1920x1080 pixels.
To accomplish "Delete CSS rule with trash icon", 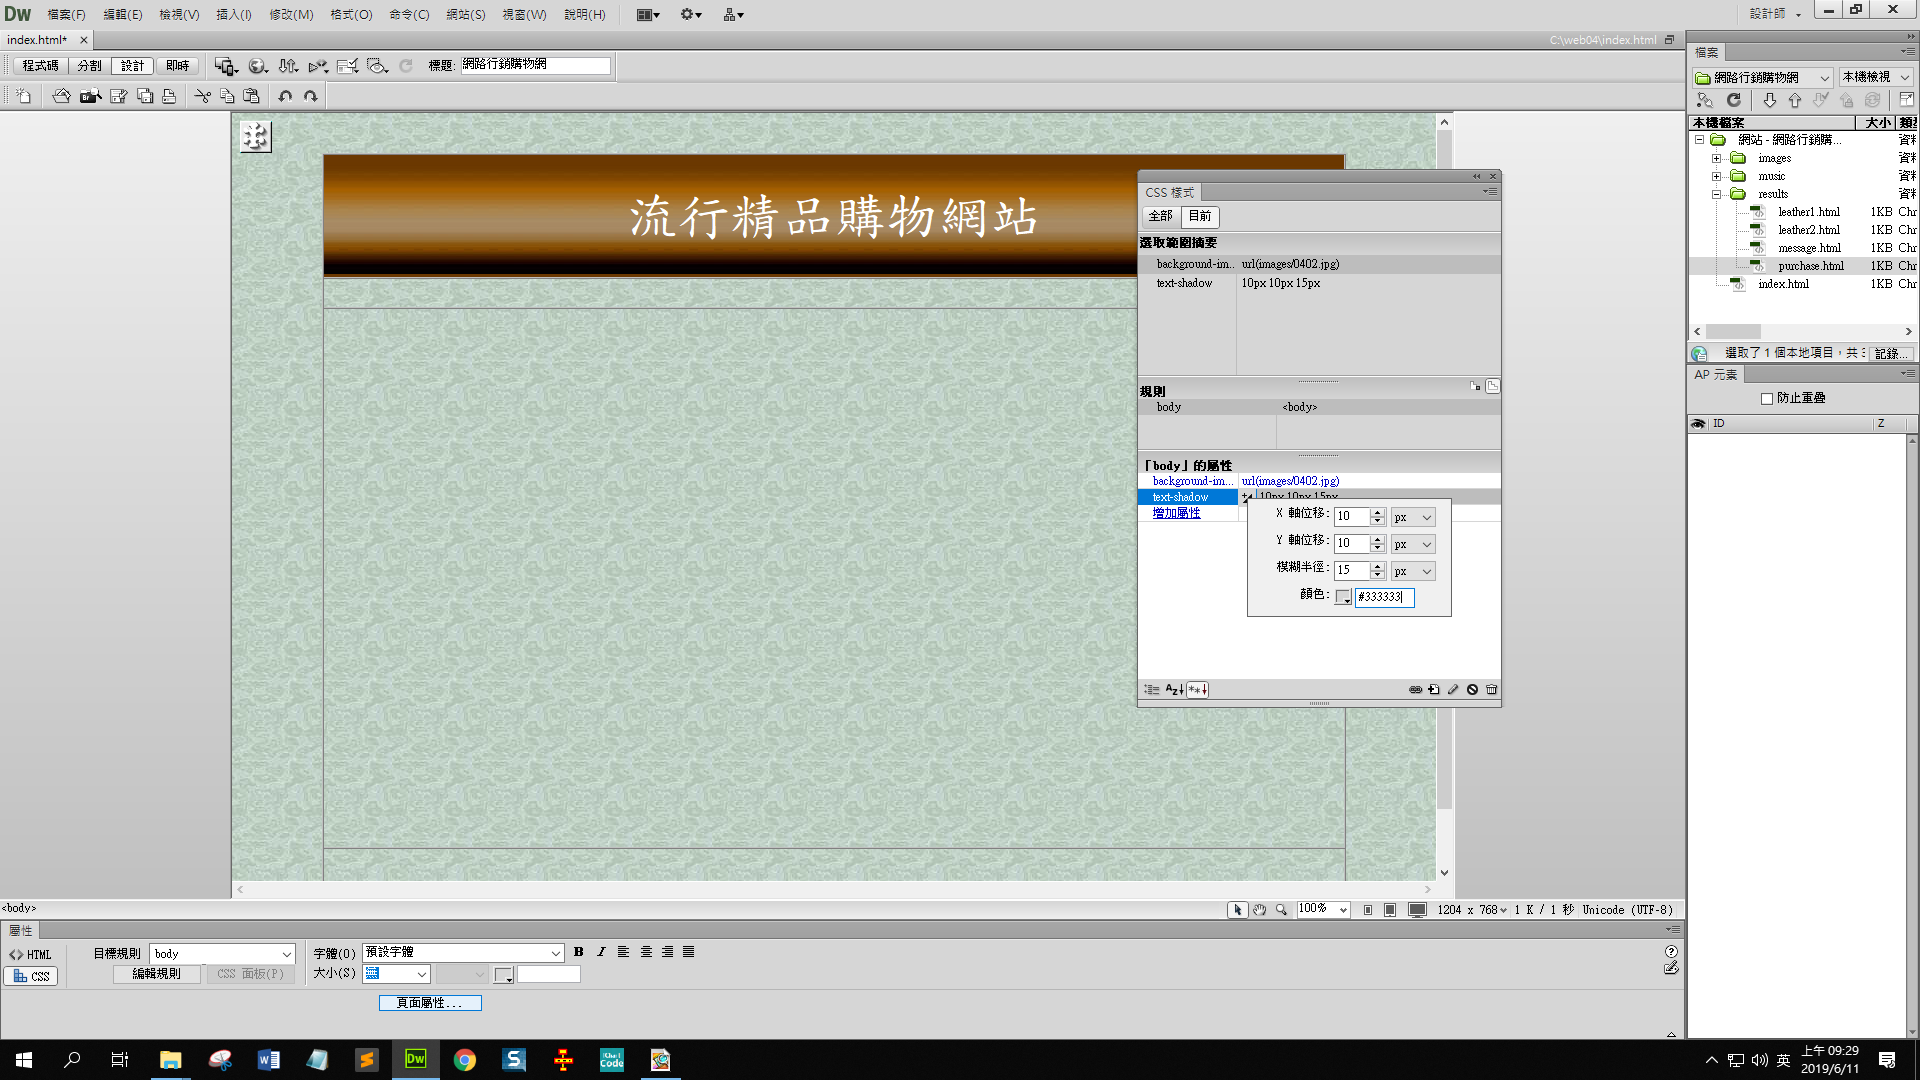I will tap(1491, 690).
